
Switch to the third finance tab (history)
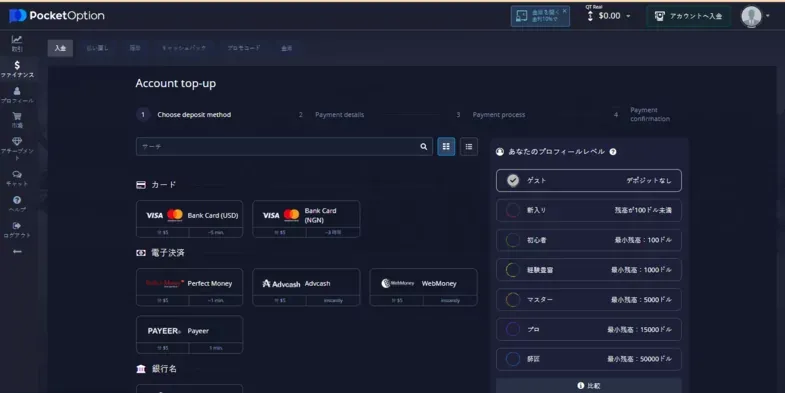click(x=135, y=48)
